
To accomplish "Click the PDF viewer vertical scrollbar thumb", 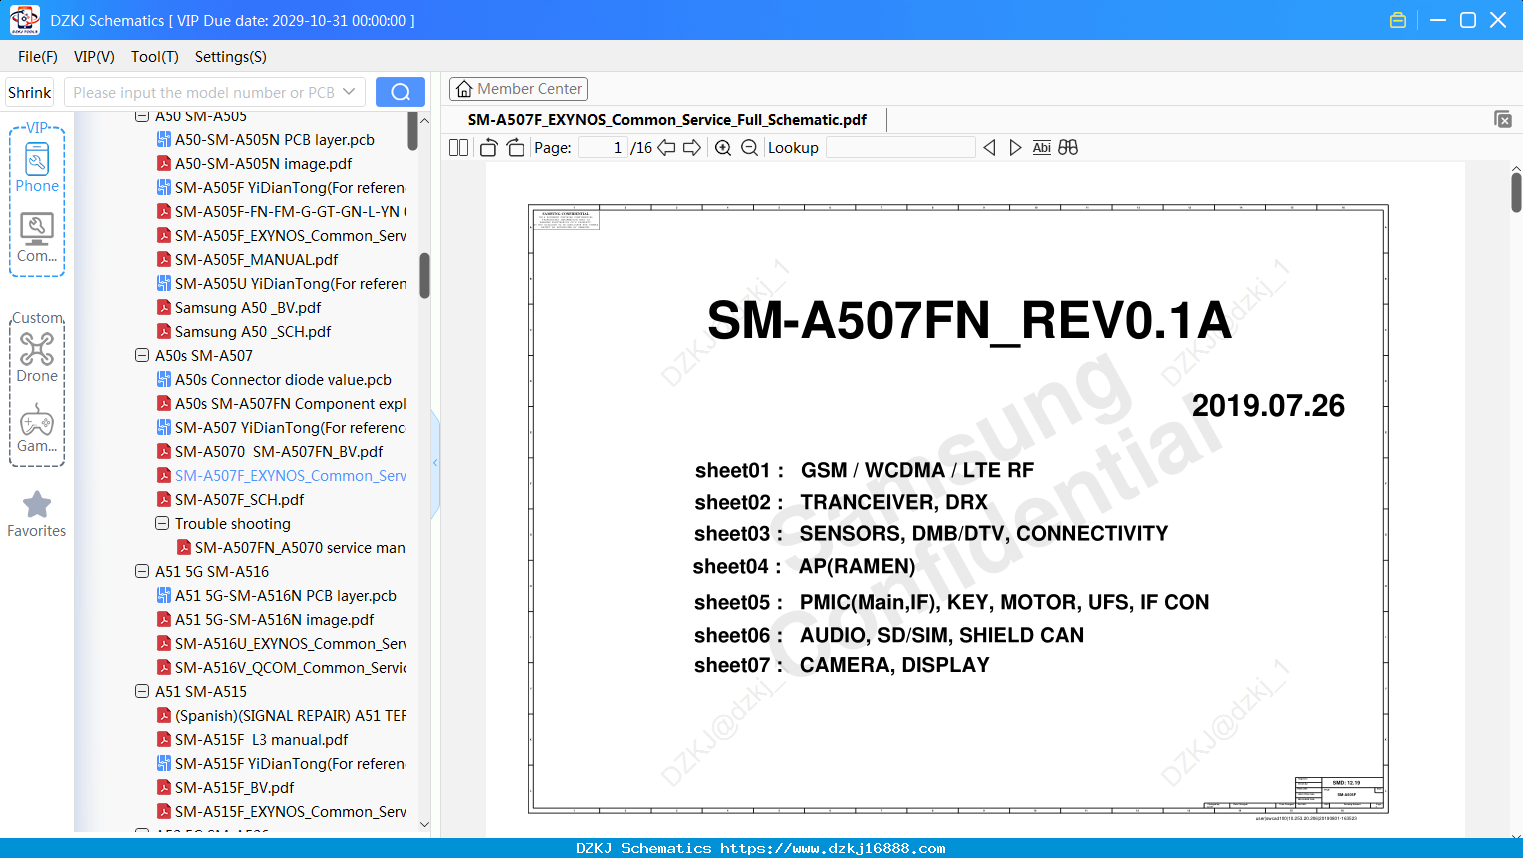I will [x=1516, y=192].
